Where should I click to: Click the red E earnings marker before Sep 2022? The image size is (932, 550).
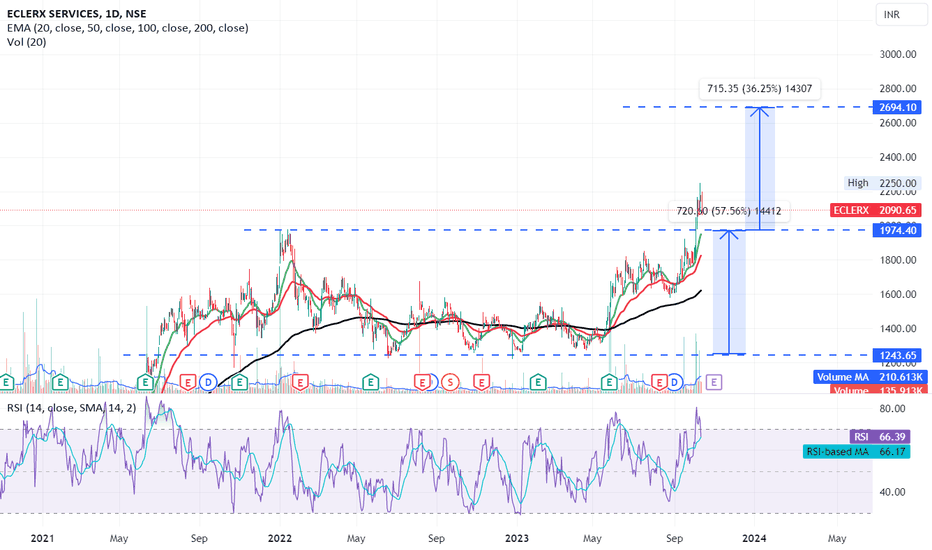pyautogui.click(x=423, y=382)
